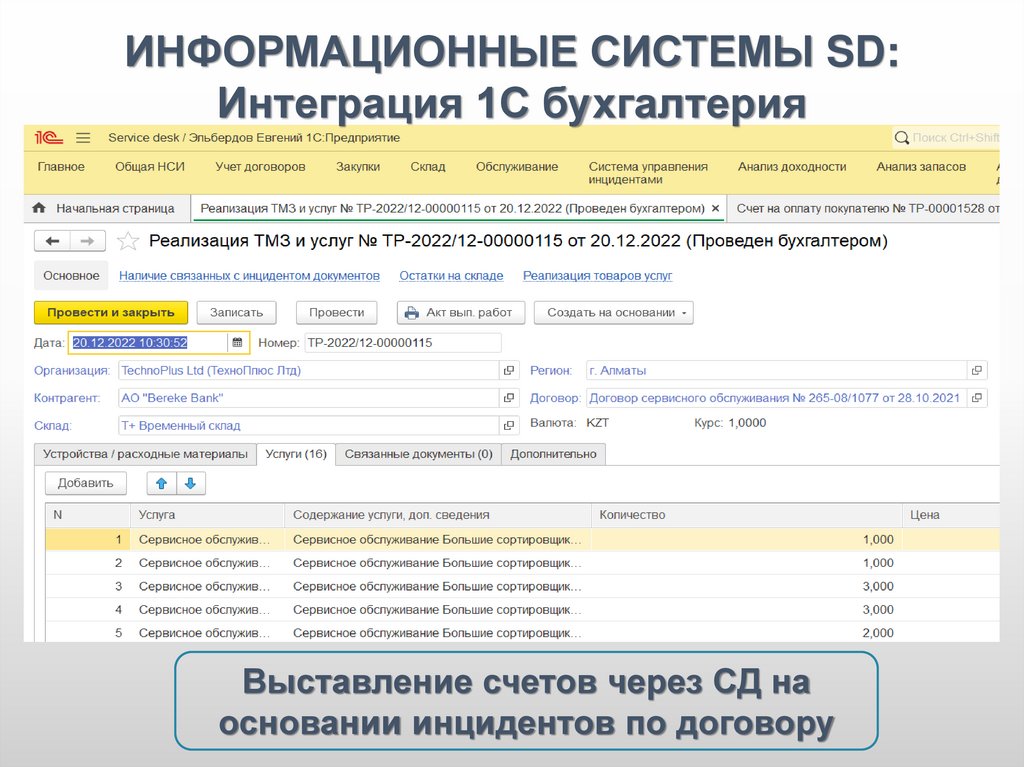This screenshot has width=1024, height=767.
Task: Click the Склад Т+ Временный склад field
Action: (x=309, y=425)
